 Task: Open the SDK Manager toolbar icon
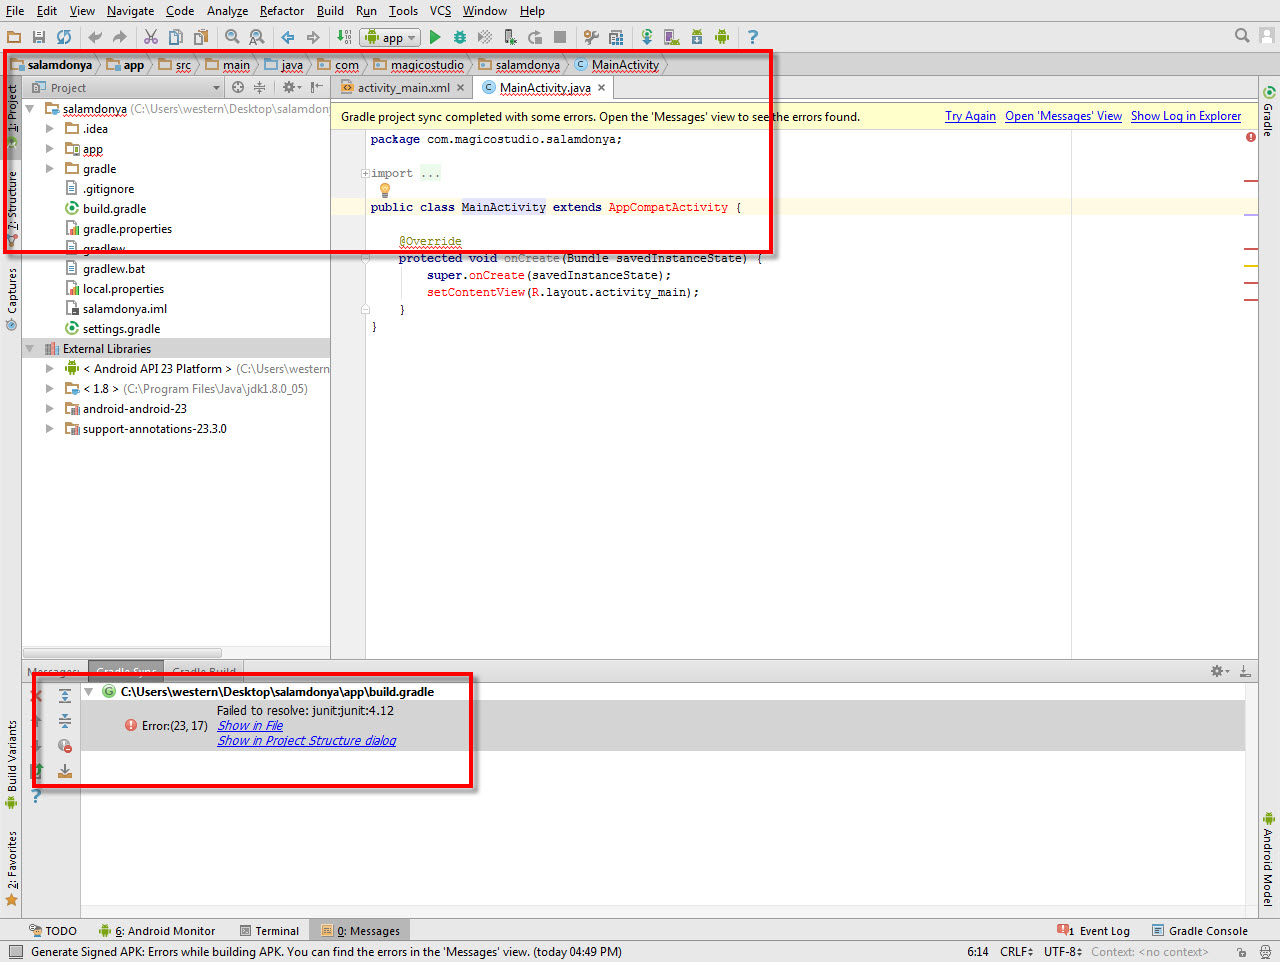pos(696,37)
